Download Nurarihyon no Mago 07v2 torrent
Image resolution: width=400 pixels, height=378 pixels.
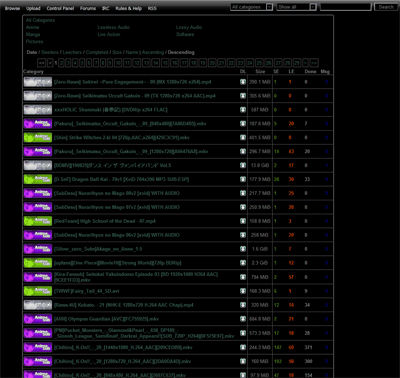coord(243,207)
